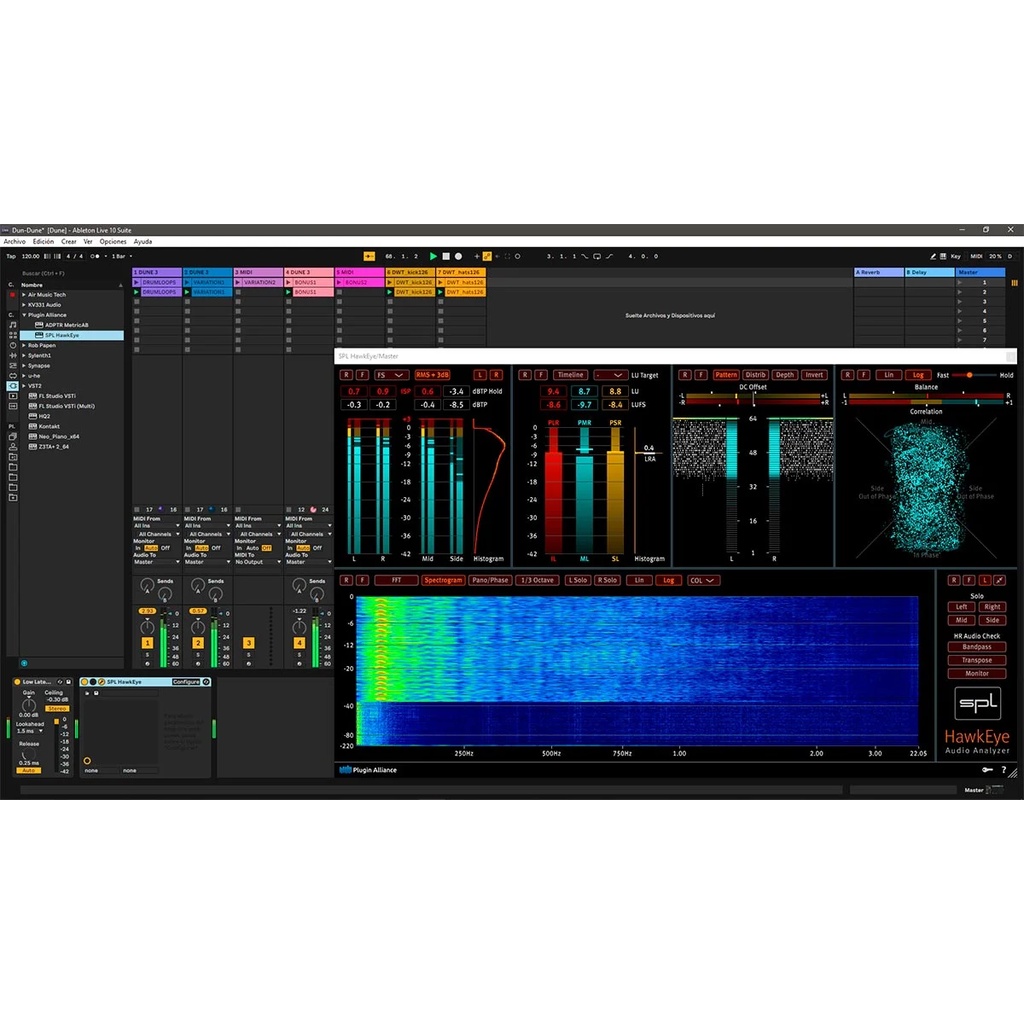Start playback with the green Play button
Image resolution: width=1024 pixels, height=1024 pixels.
[433, 257]
